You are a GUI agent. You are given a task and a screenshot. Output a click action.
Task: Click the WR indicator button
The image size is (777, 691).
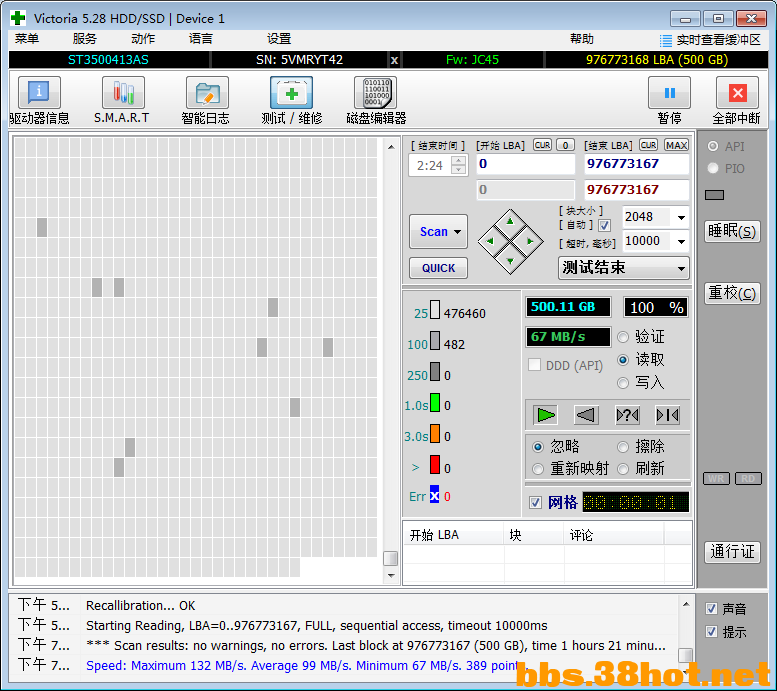[716, 478]
